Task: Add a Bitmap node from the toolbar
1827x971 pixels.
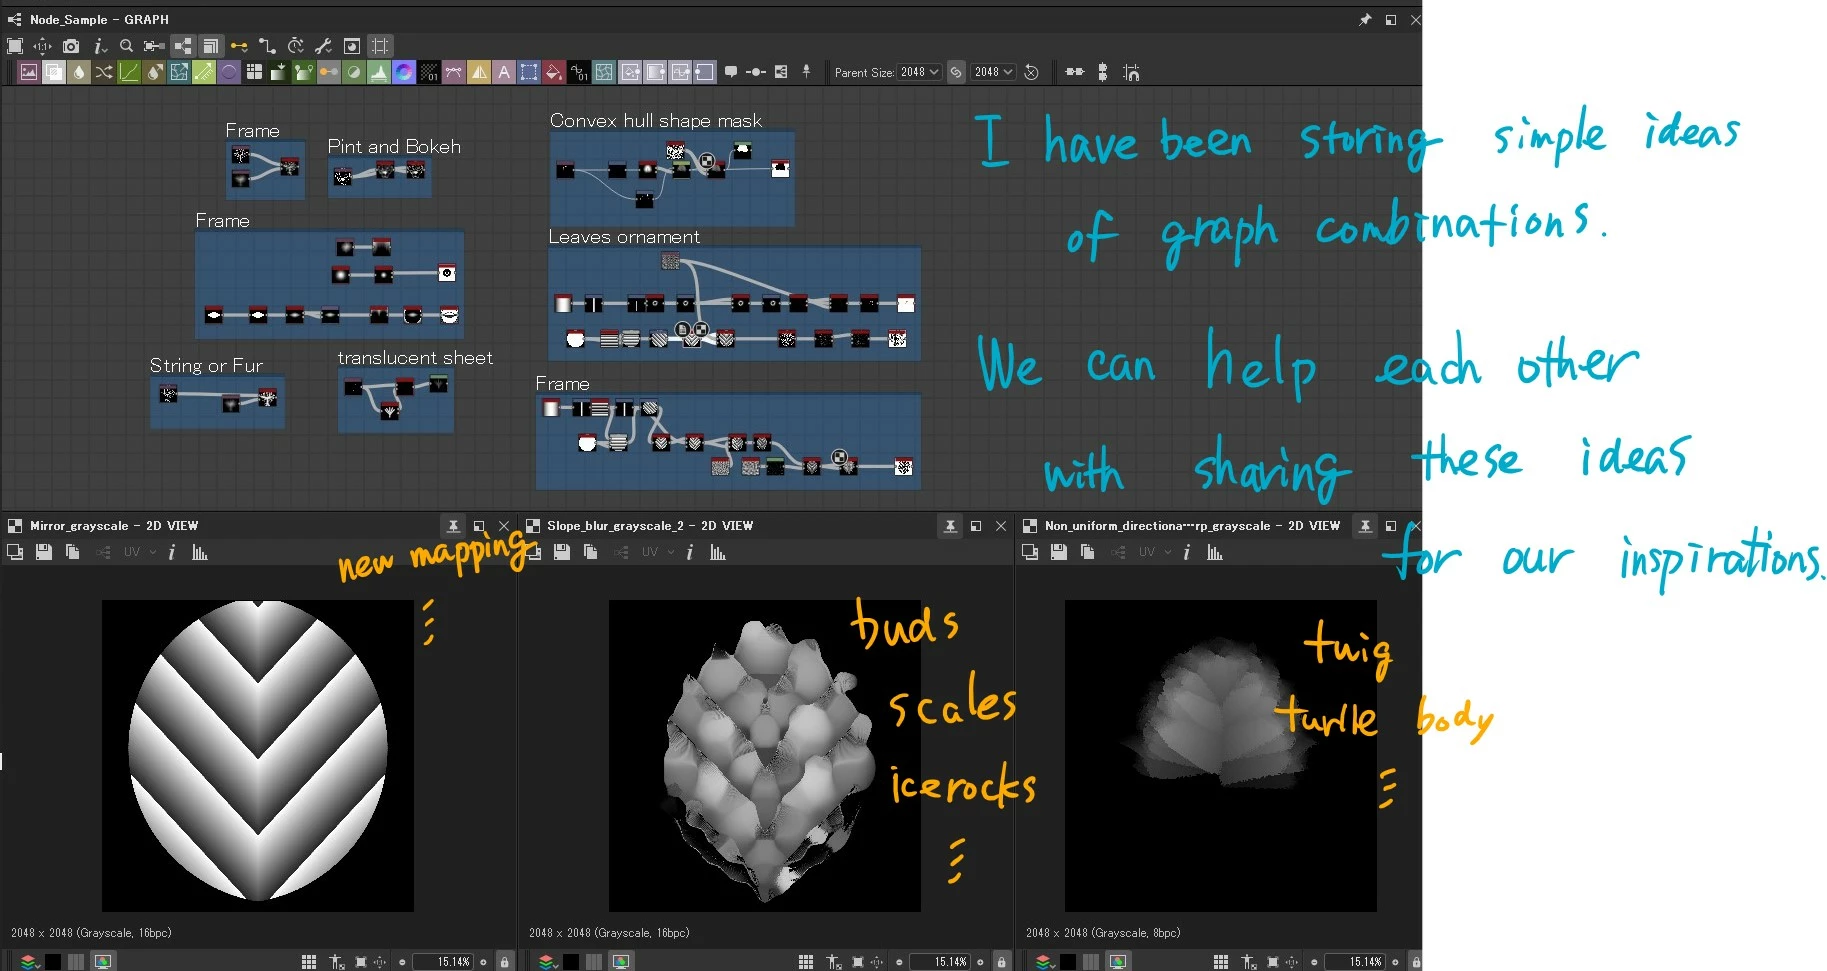Action: pos(29,72)
